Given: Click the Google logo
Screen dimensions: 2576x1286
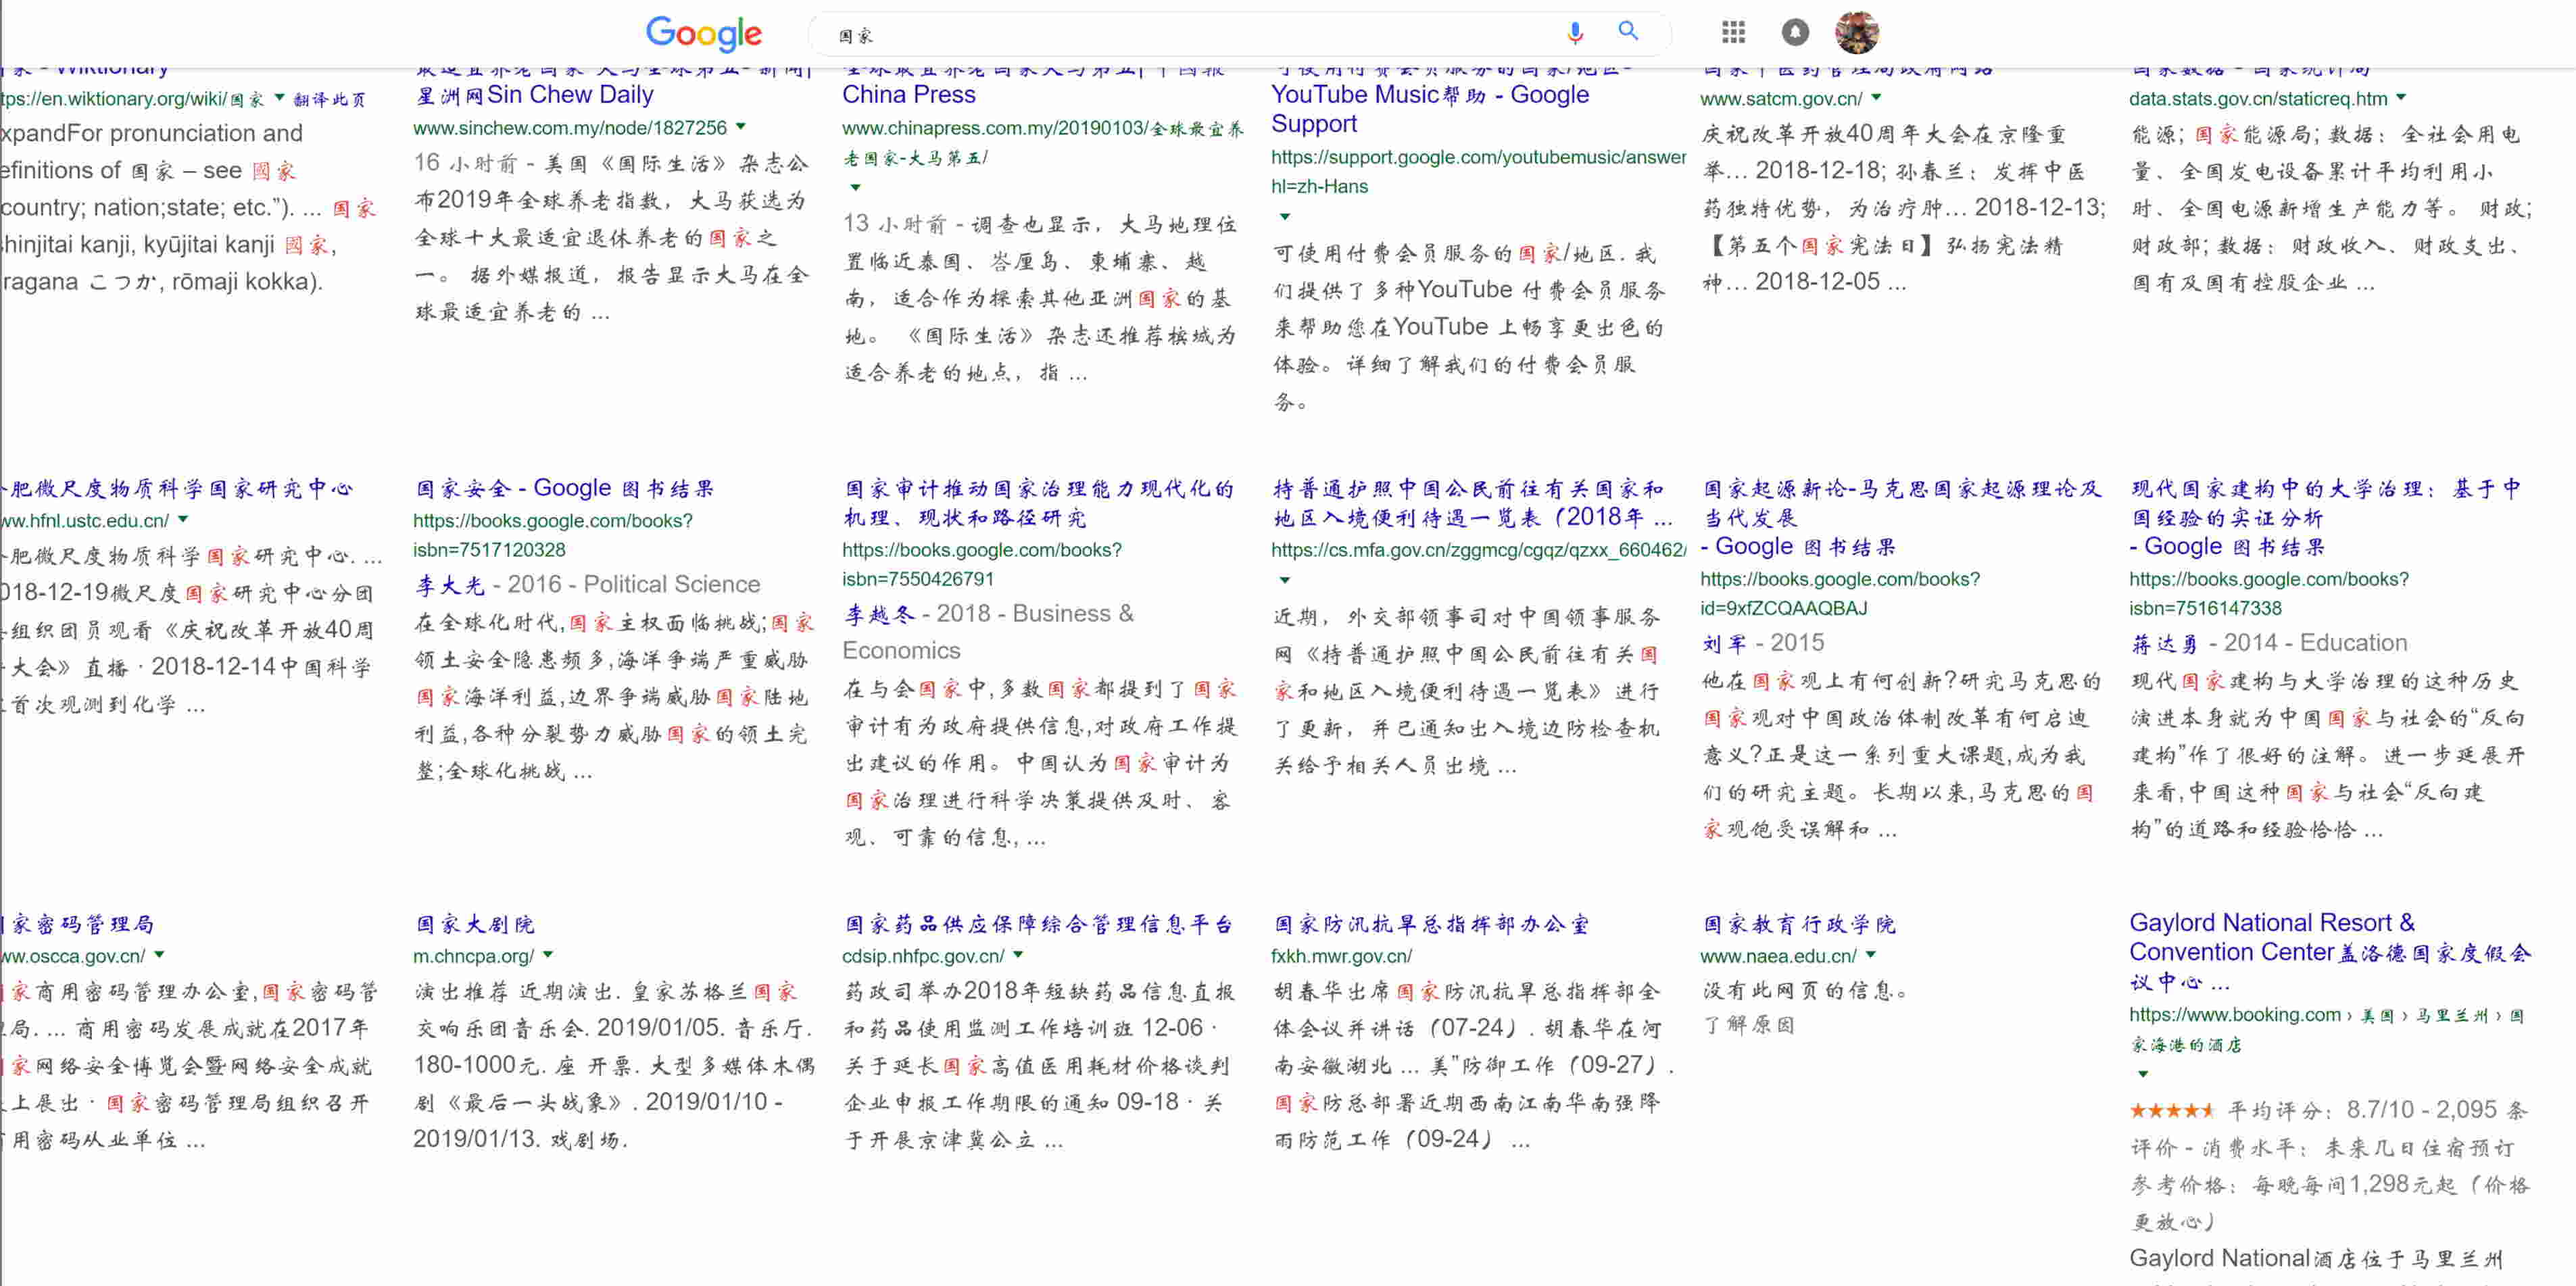Looking at the screenshot, I should point(703,34).
